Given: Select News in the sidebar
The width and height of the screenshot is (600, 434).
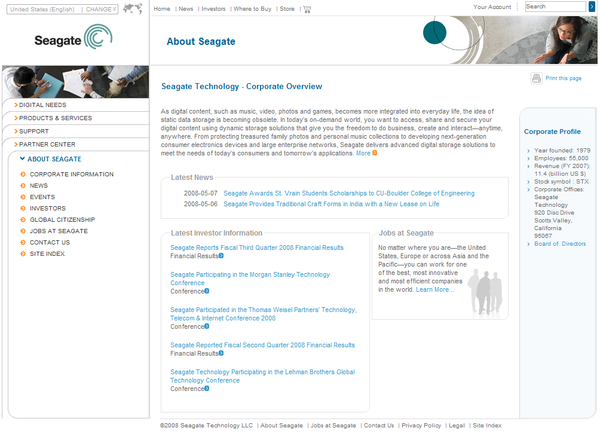Looking at the screenshot, I should [39, 186].
